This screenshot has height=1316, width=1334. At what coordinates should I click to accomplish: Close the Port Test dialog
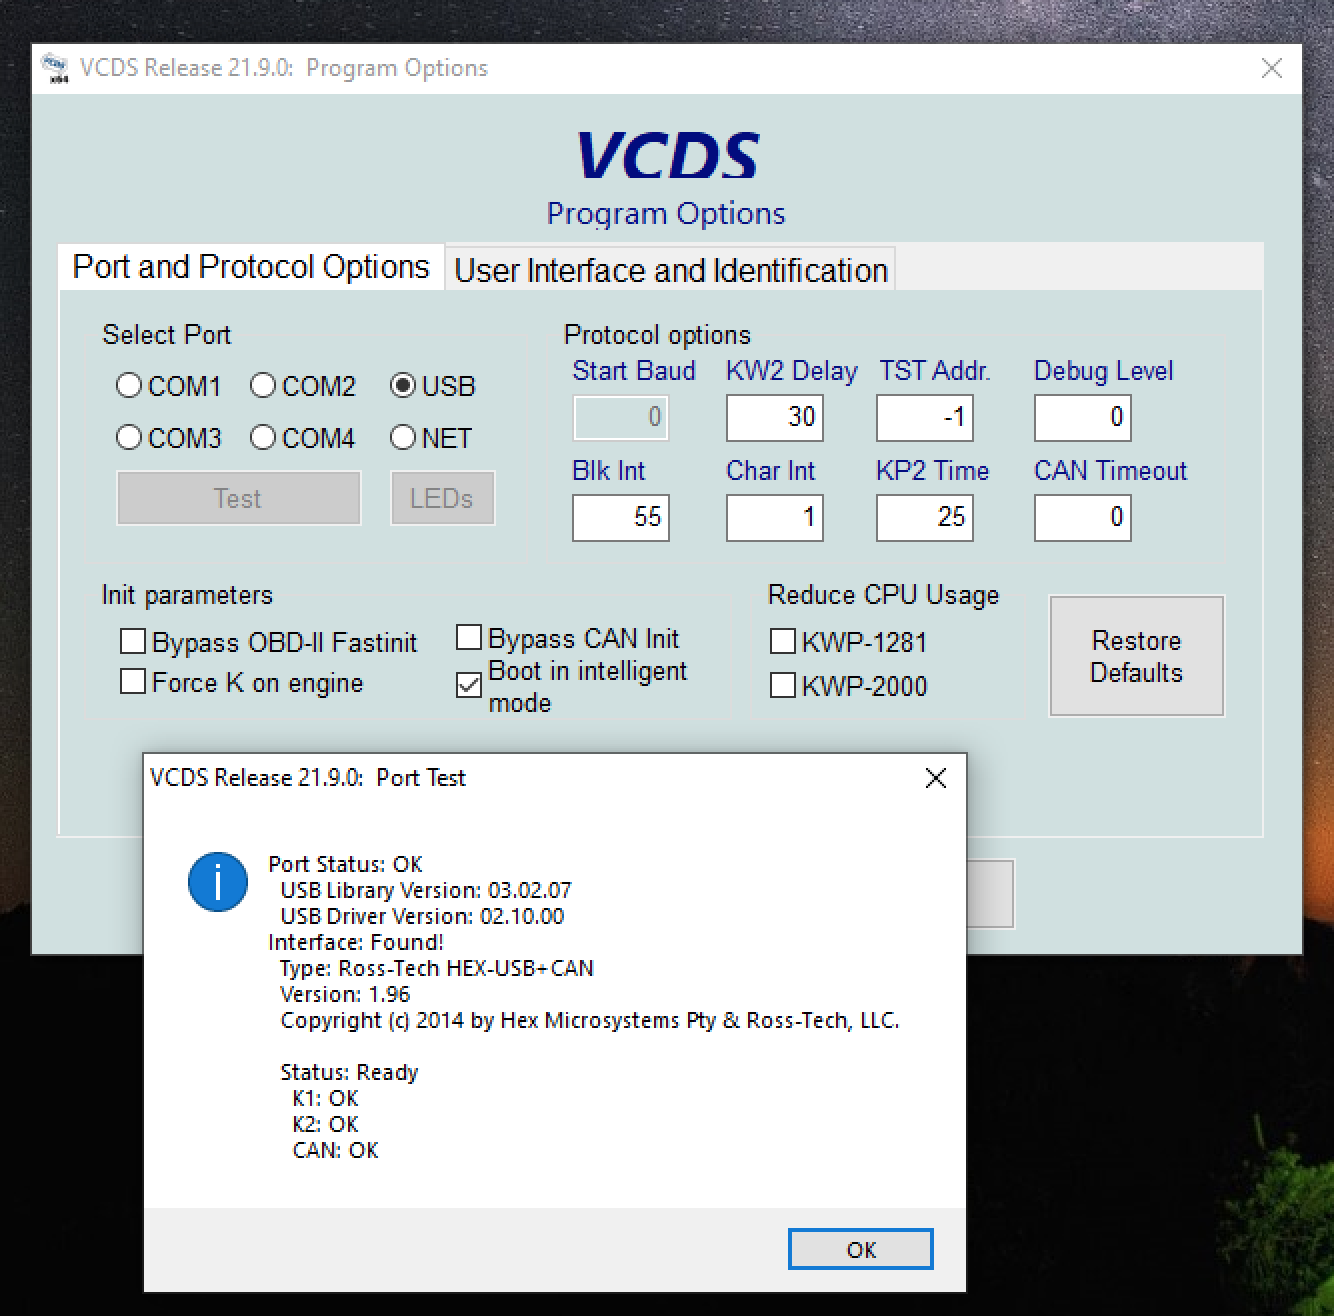click(936, 778)
